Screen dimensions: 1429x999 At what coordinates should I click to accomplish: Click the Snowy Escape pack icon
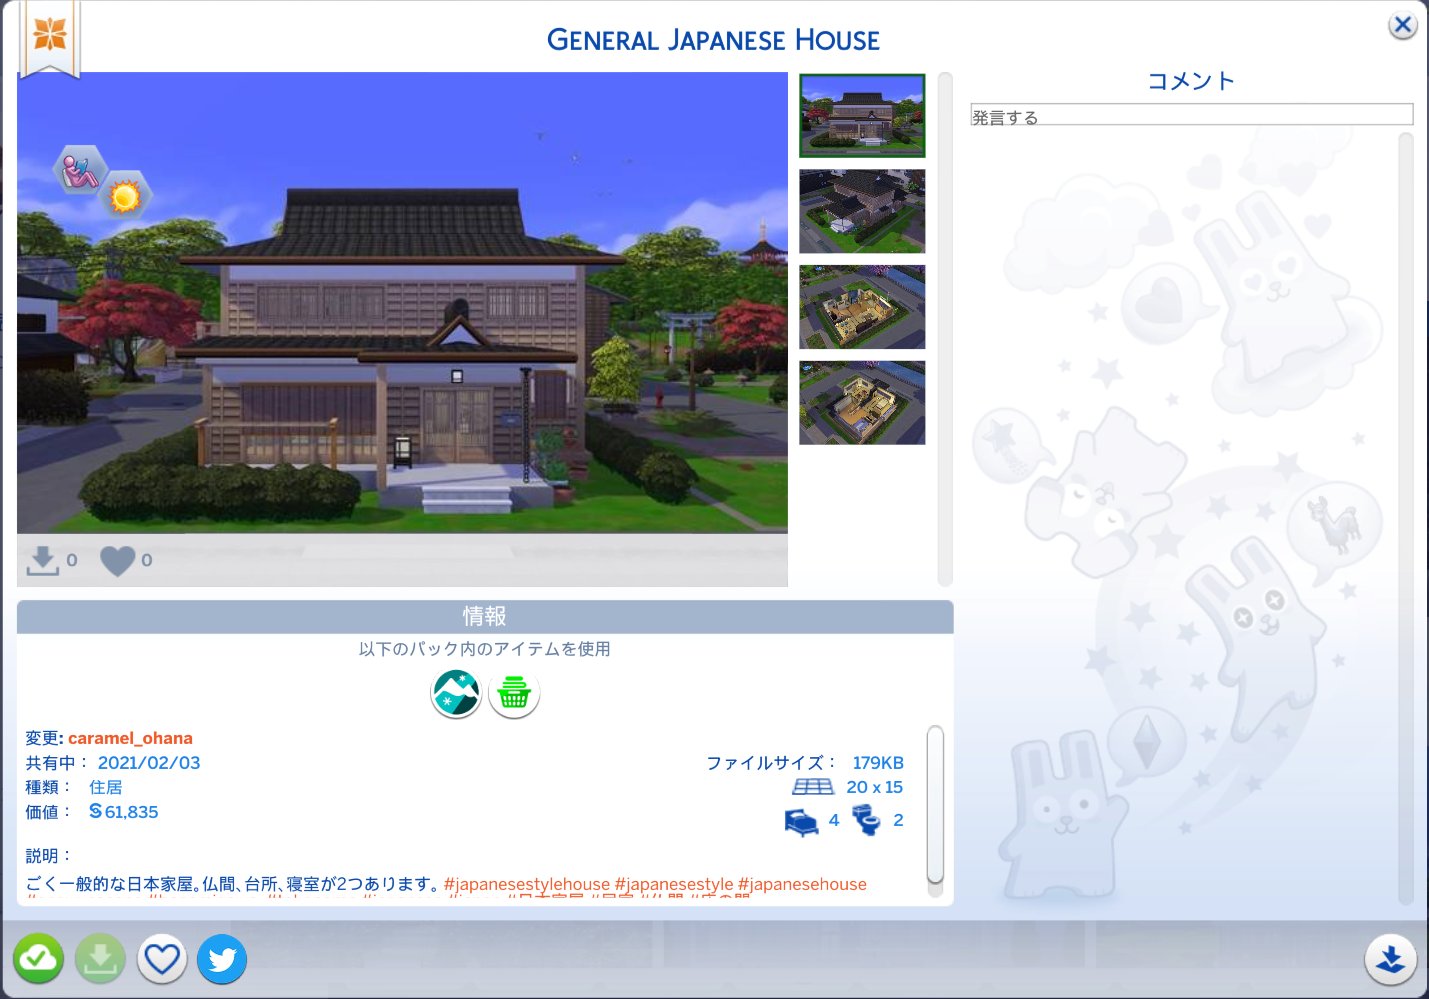coord(456,694)
